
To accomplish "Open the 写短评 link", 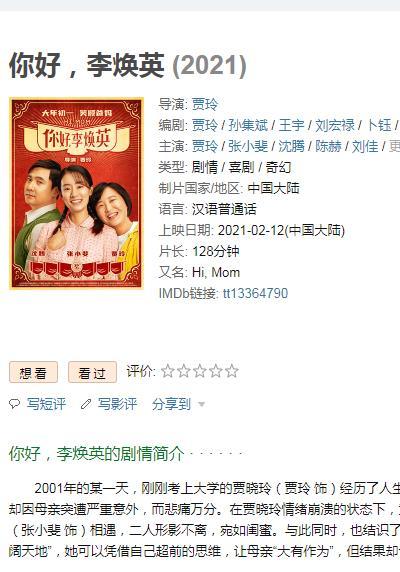I will click(46, 404).
